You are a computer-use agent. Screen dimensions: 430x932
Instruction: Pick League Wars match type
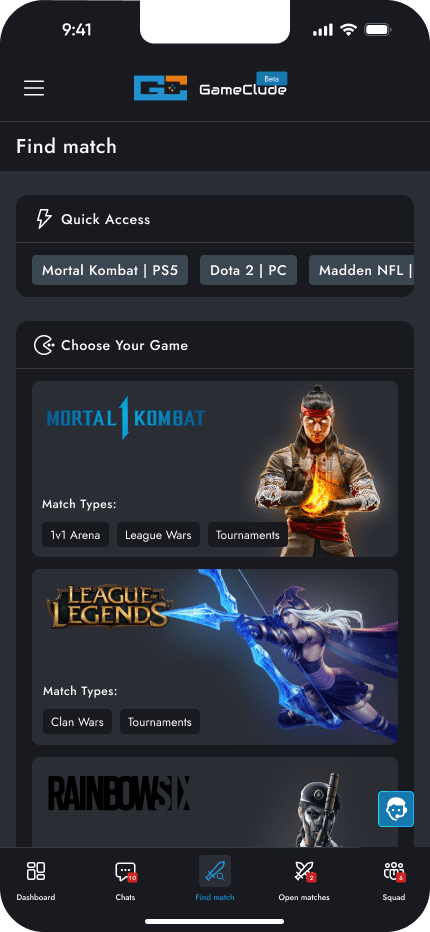point(158,535)
